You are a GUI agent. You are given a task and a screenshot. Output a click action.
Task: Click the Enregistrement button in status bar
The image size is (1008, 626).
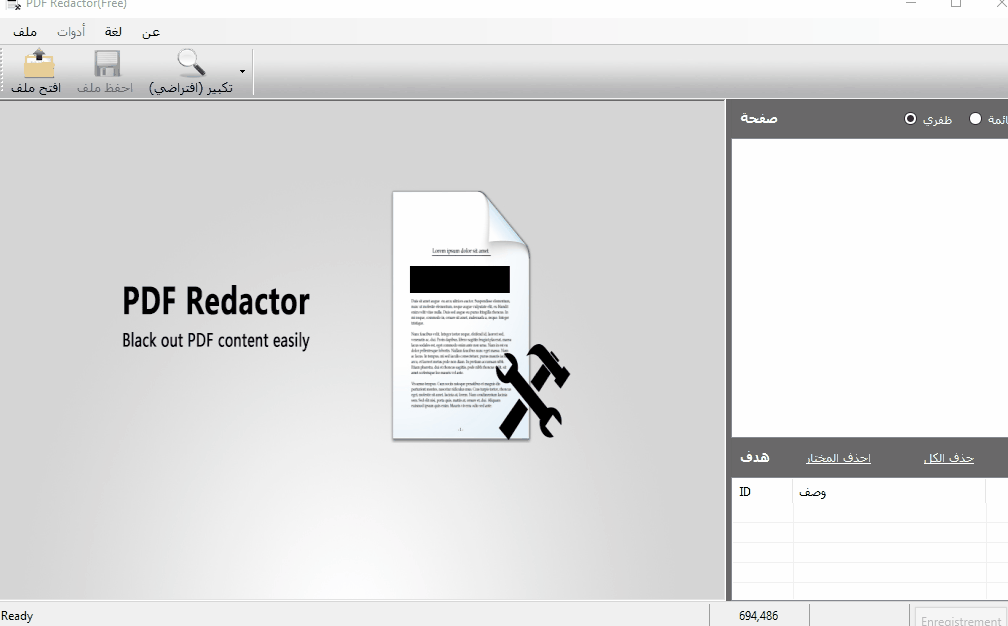coord(961,618)
